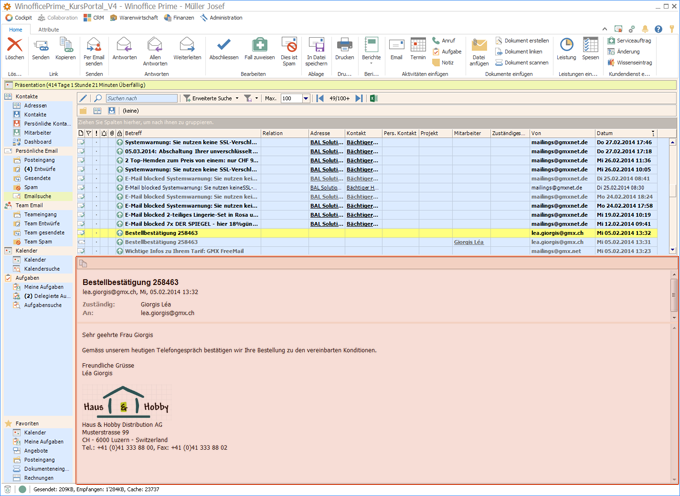
Task: Click the Allen Antworten icon
Action: 155,45
